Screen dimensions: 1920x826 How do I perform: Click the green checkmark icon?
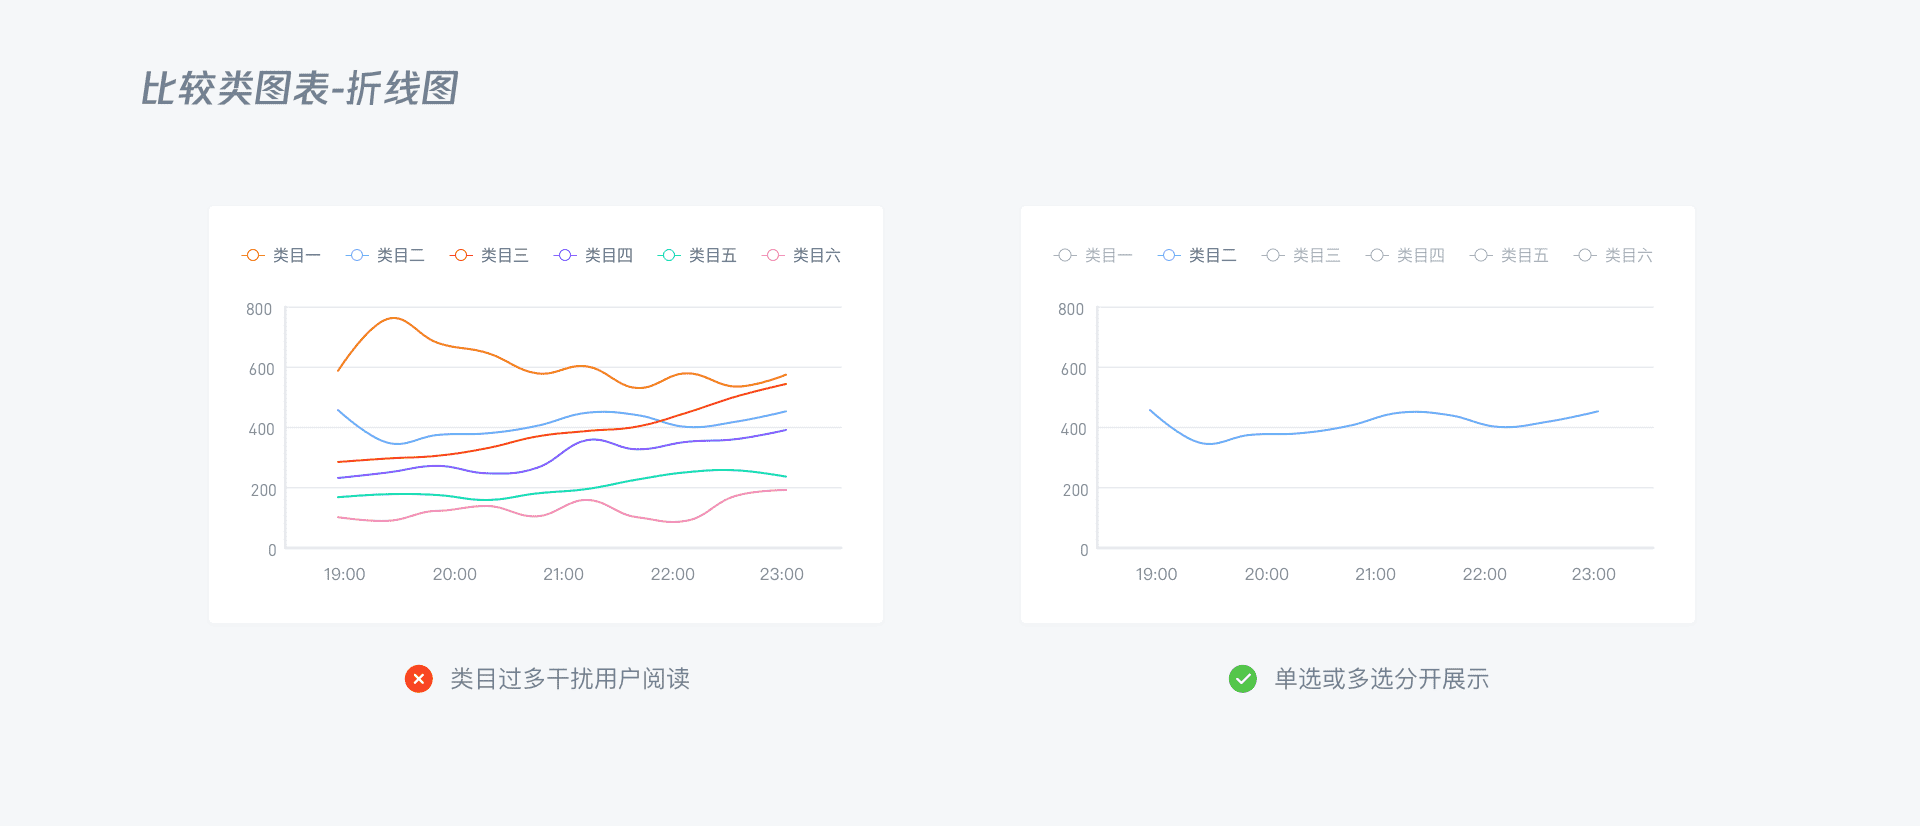click(1242, 679)
